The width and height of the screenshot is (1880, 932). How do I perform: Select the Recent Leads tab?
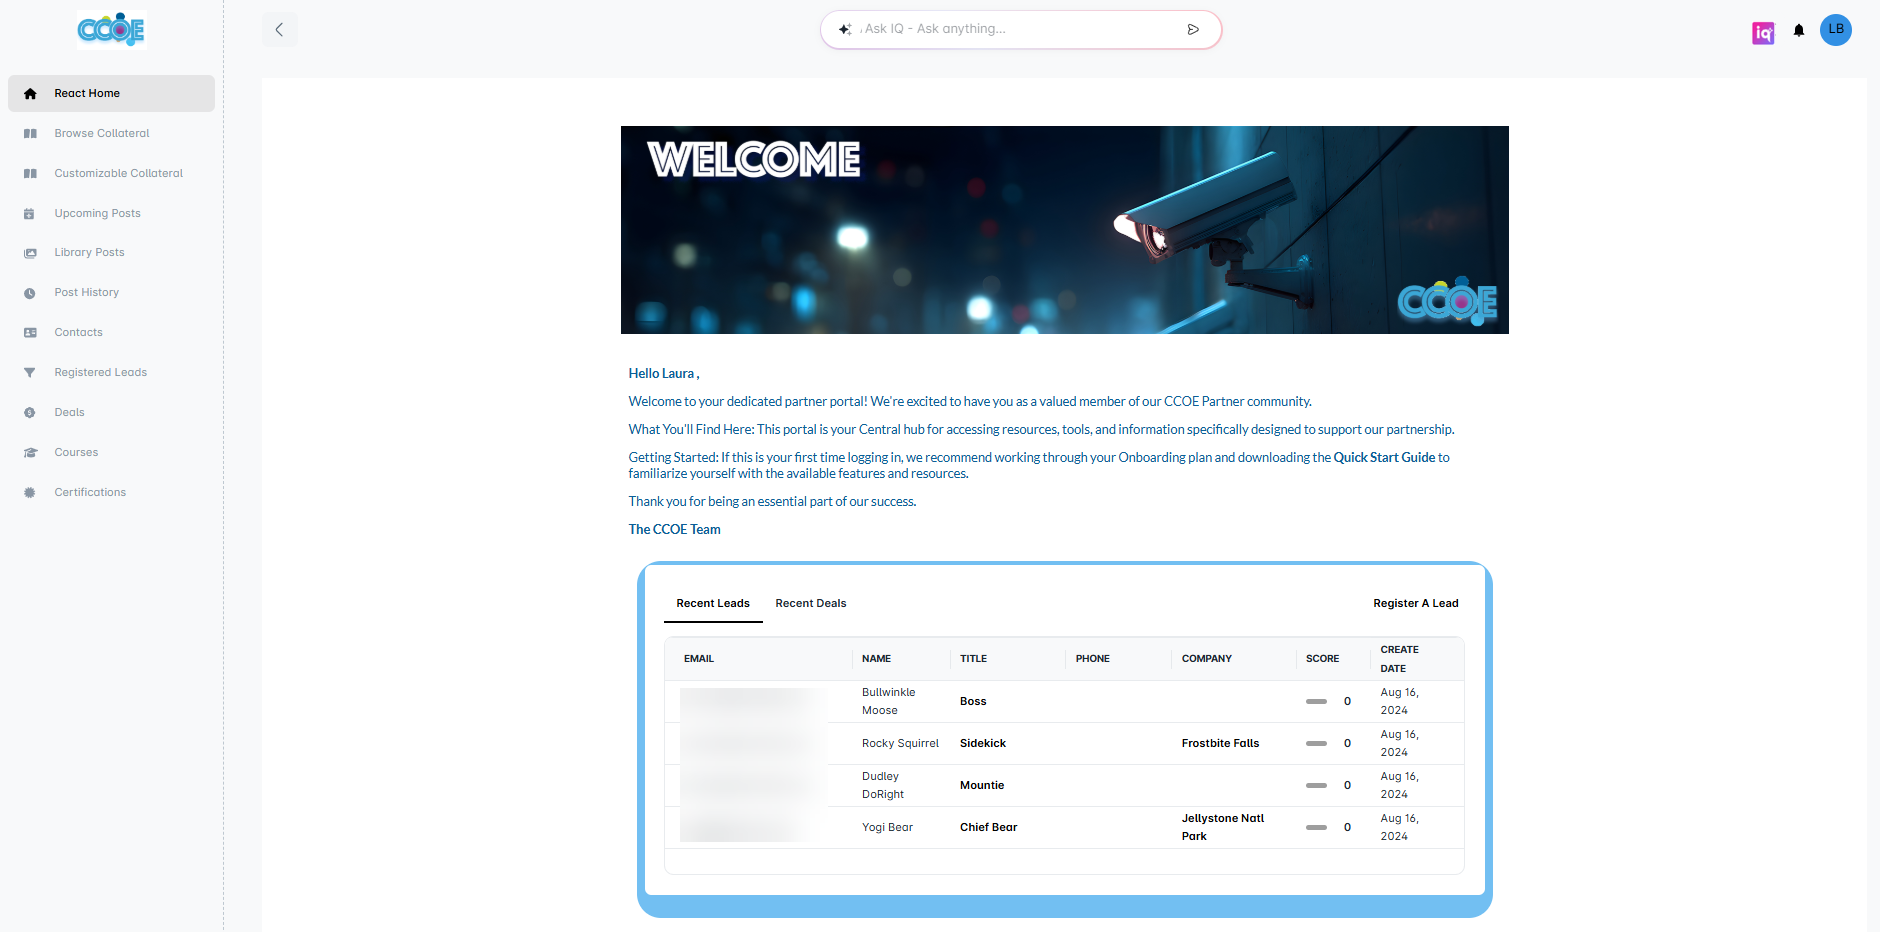[713, 603]
